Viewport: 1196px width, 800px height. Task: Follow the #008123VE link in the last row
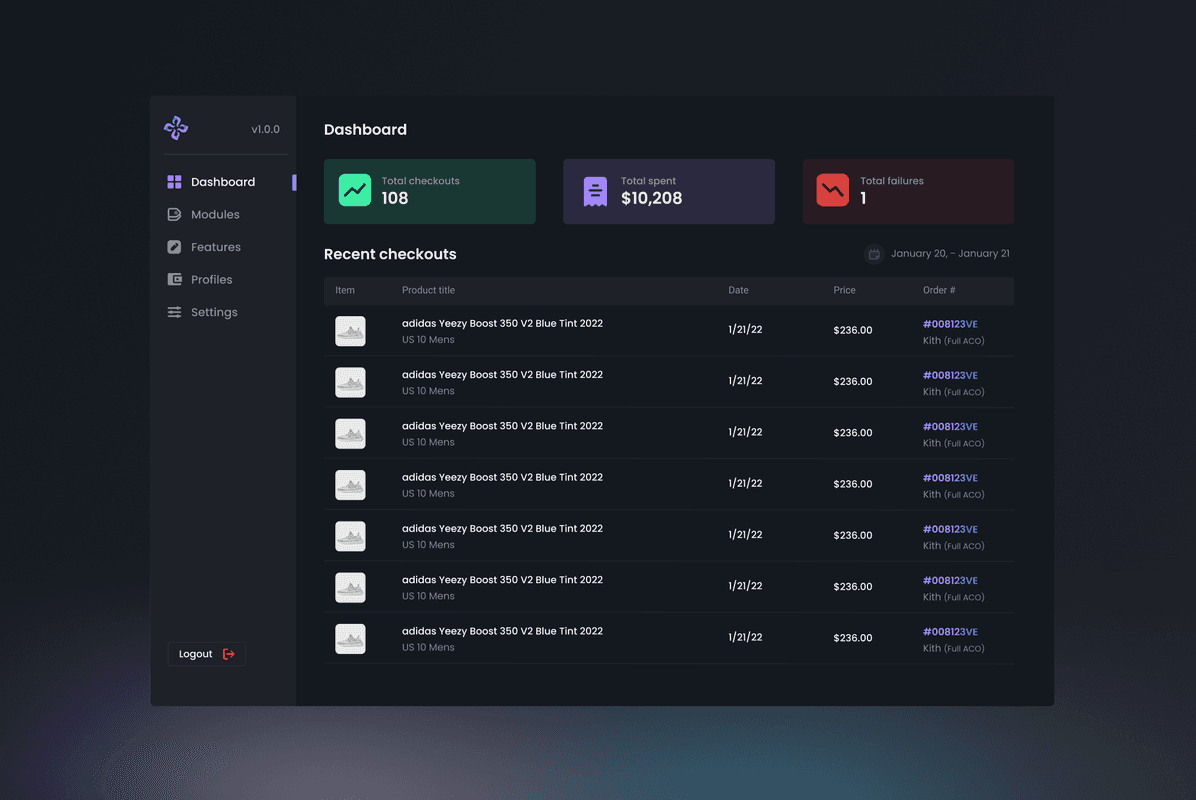coord(950,631)
